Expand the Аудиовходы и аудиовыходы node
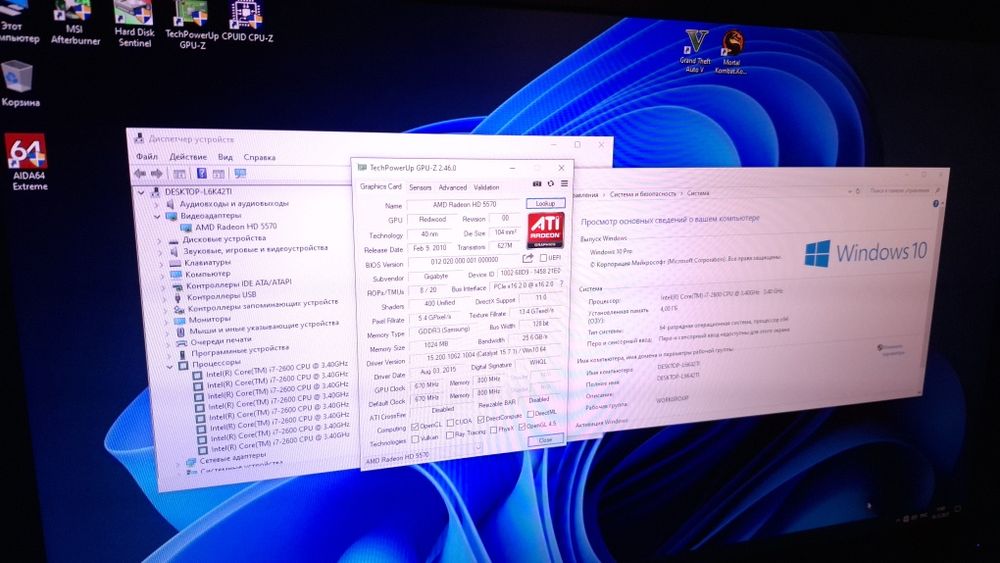 pyautogui.click(x=156, y=205)
